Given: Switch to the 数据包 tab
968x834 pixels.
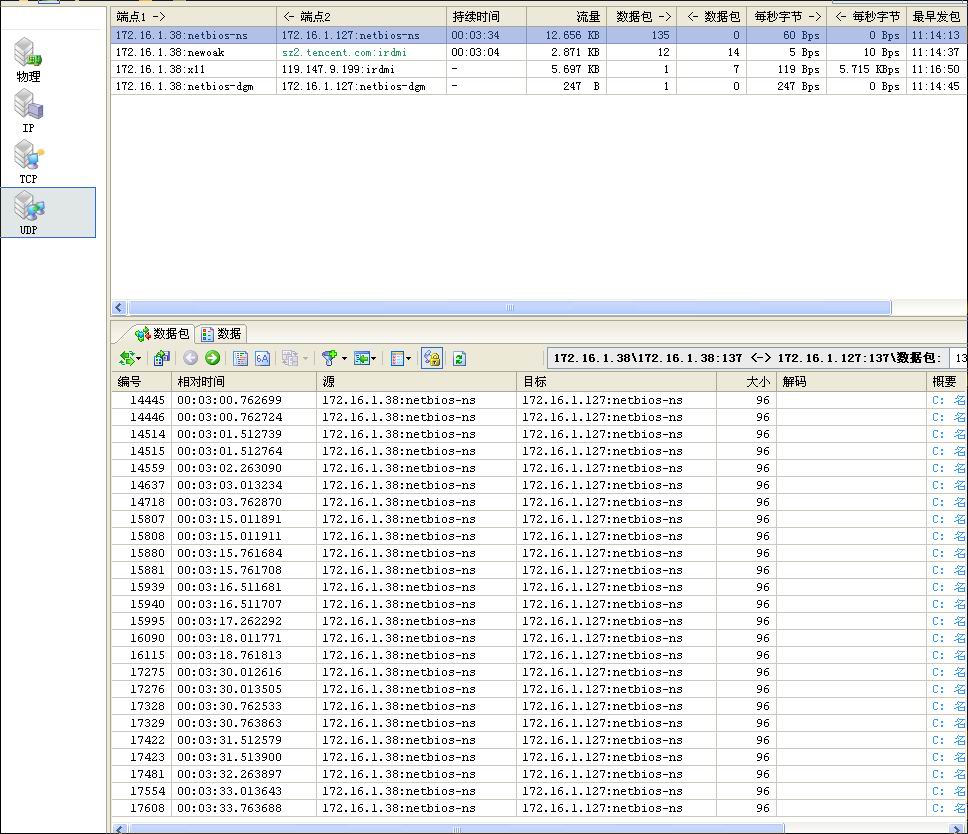Looking at the screenshot, I should point(162,334).
